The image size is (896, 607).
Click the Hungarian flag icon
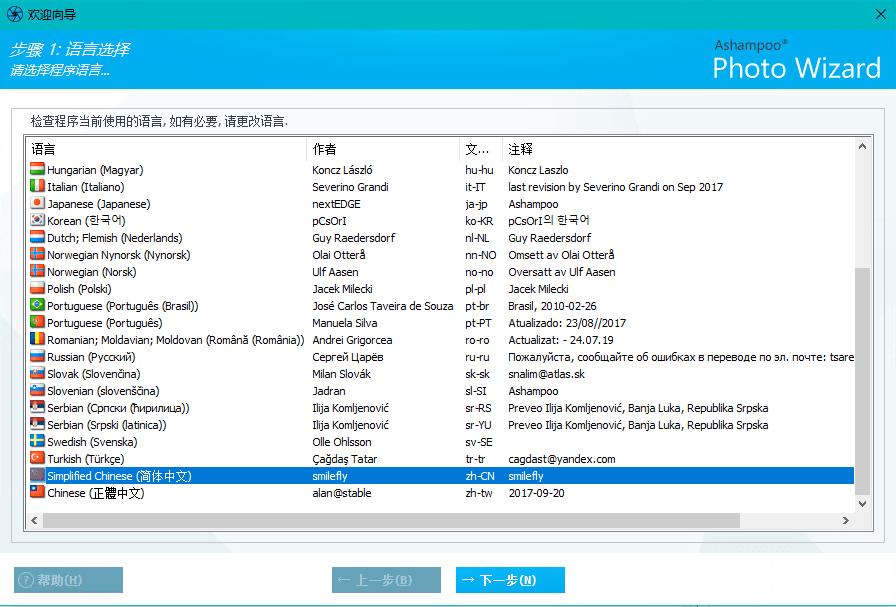coord(37,170)
